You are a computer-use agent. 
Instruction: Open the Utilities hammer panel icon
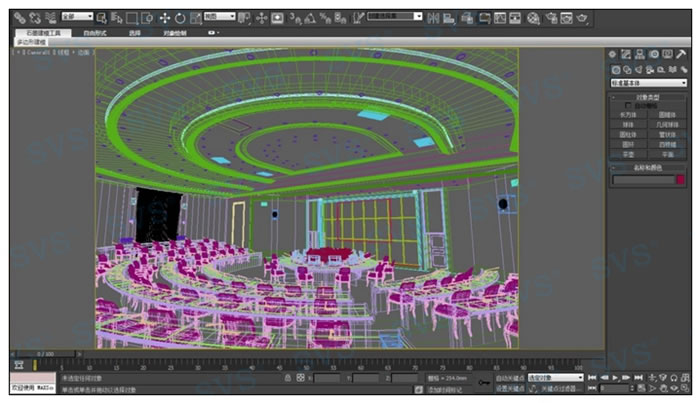pos(682,55)
